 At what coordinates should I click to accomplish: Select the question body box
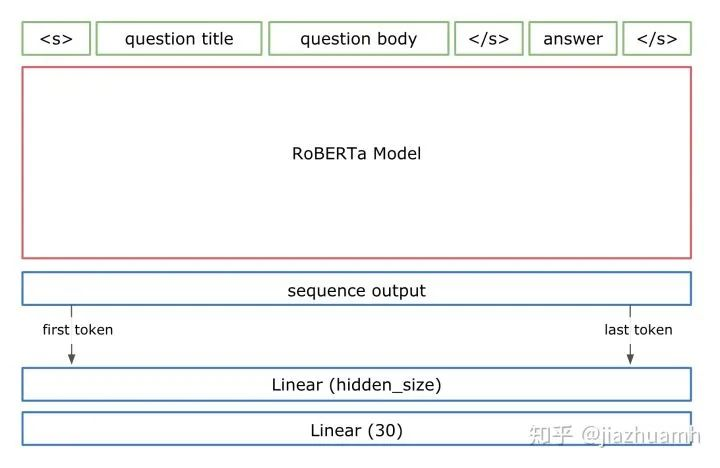pyautogui.click(x=358, y=39)
